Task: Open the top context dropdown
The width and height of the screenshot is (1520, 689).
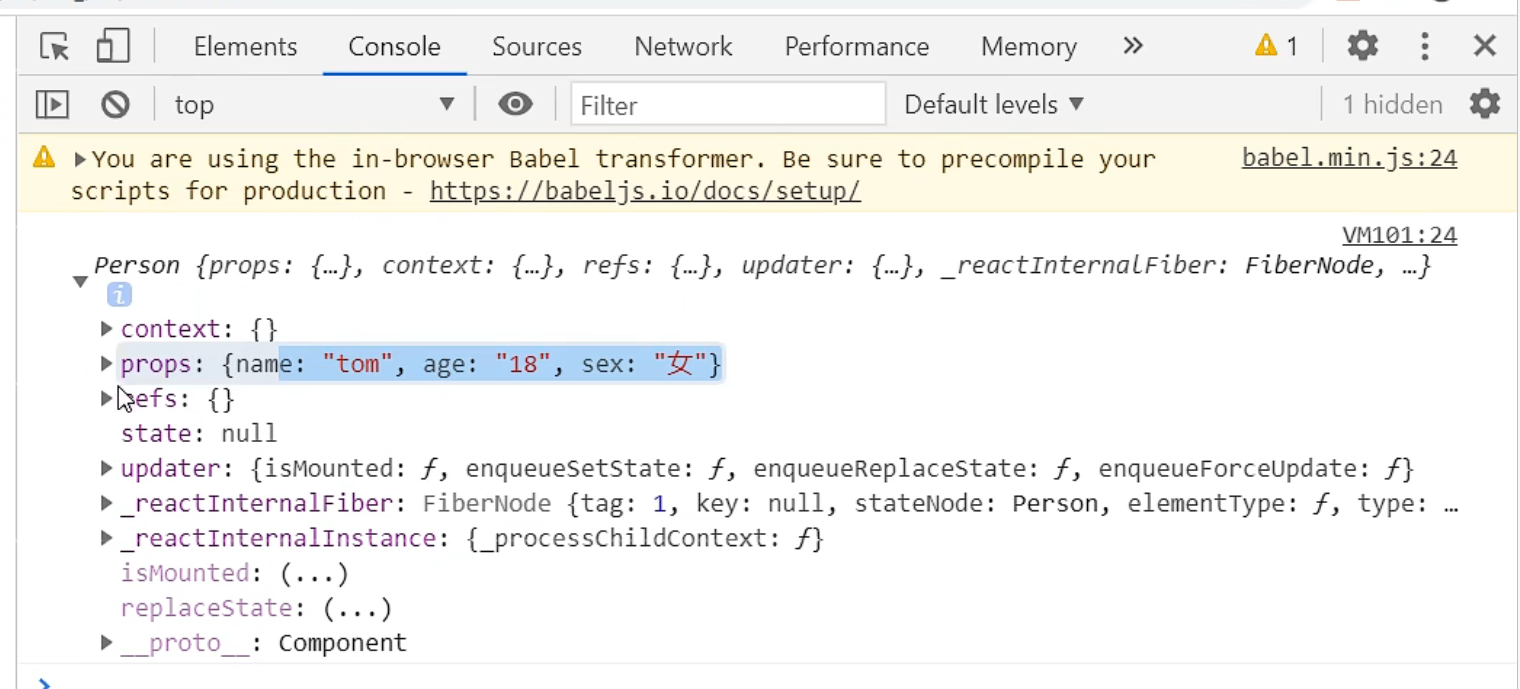Action: pyautogui.click(x=314, y=104)
